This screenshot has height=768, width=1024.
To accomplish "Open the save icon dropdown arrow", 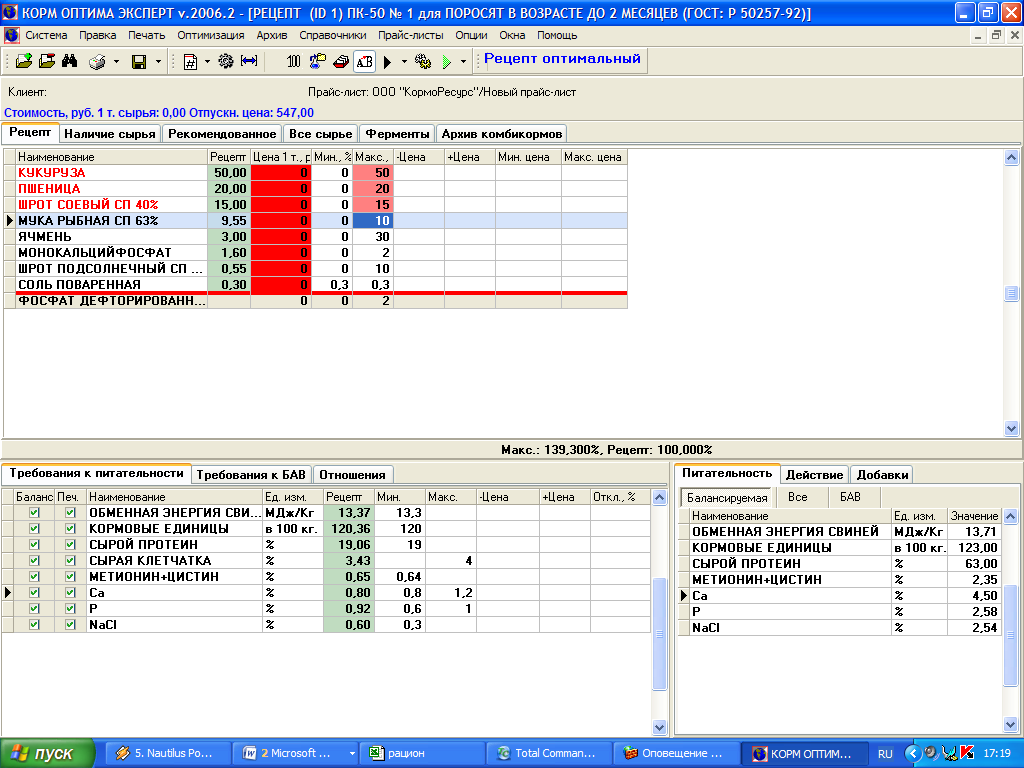I will coord(158,62).
